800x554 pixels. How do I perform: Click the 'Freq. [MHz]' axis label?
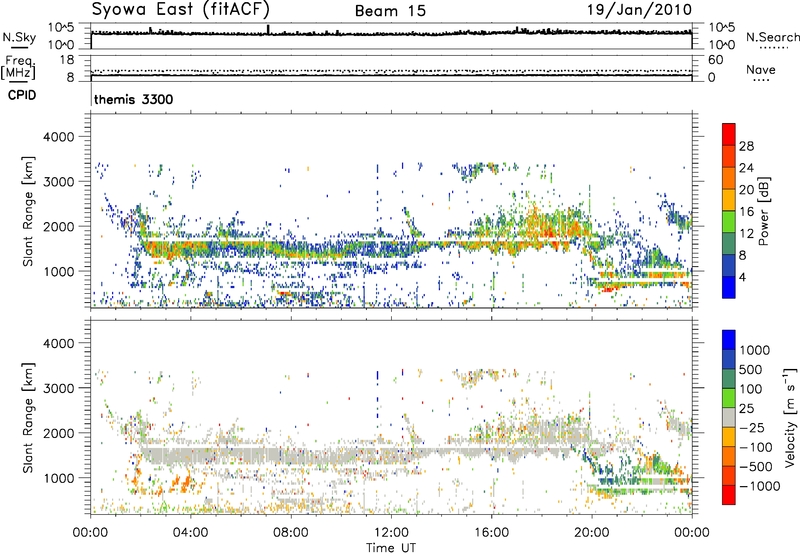click(x=18, y=67)
